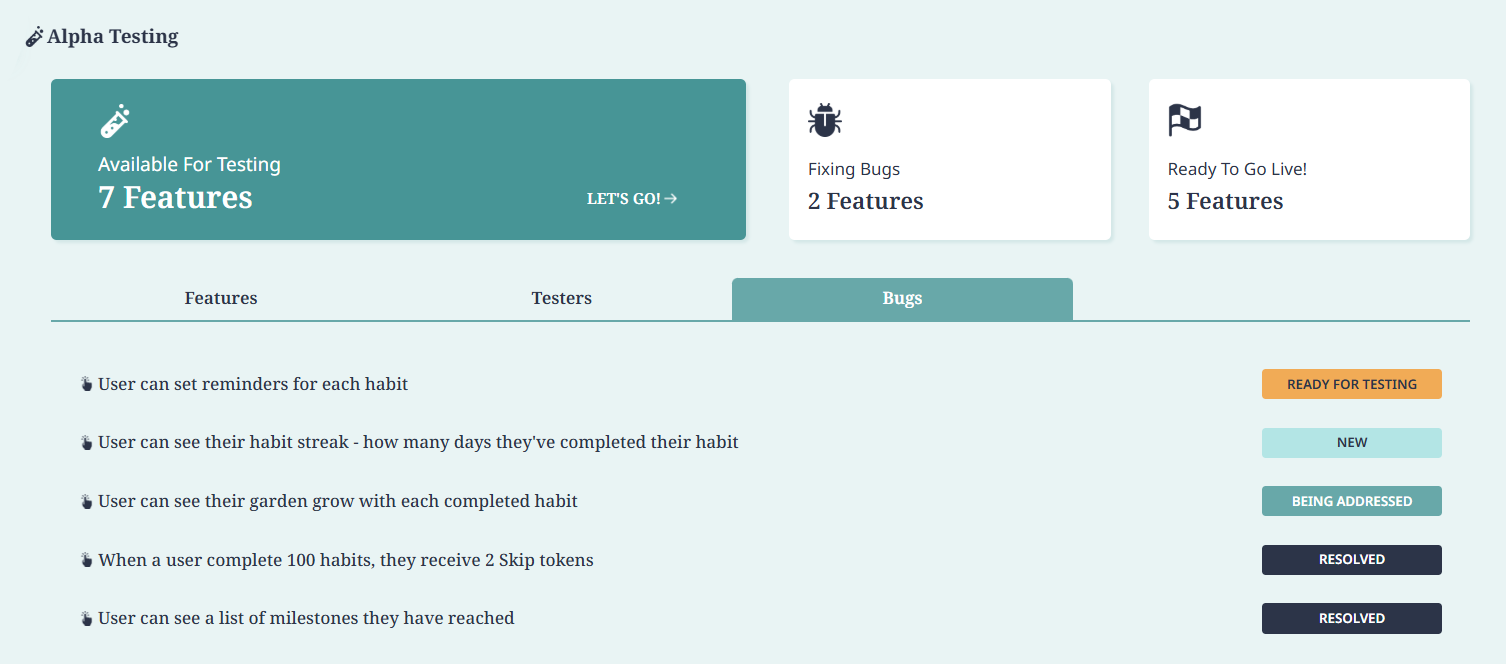Open the Testers tab
The width and height of the screenshot is (1506, 664).
(x=561, y=298)
